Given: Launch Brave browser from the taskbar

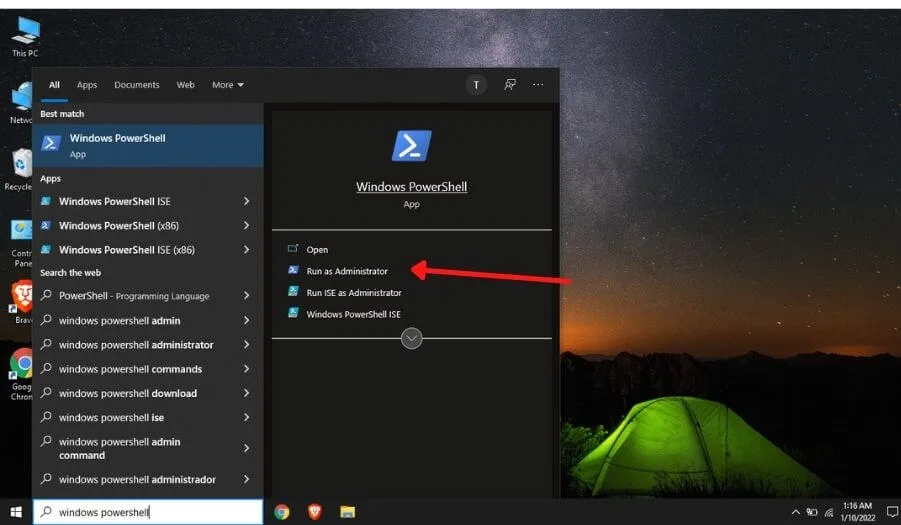Looking at the screenshot, I should pos(314,512).
